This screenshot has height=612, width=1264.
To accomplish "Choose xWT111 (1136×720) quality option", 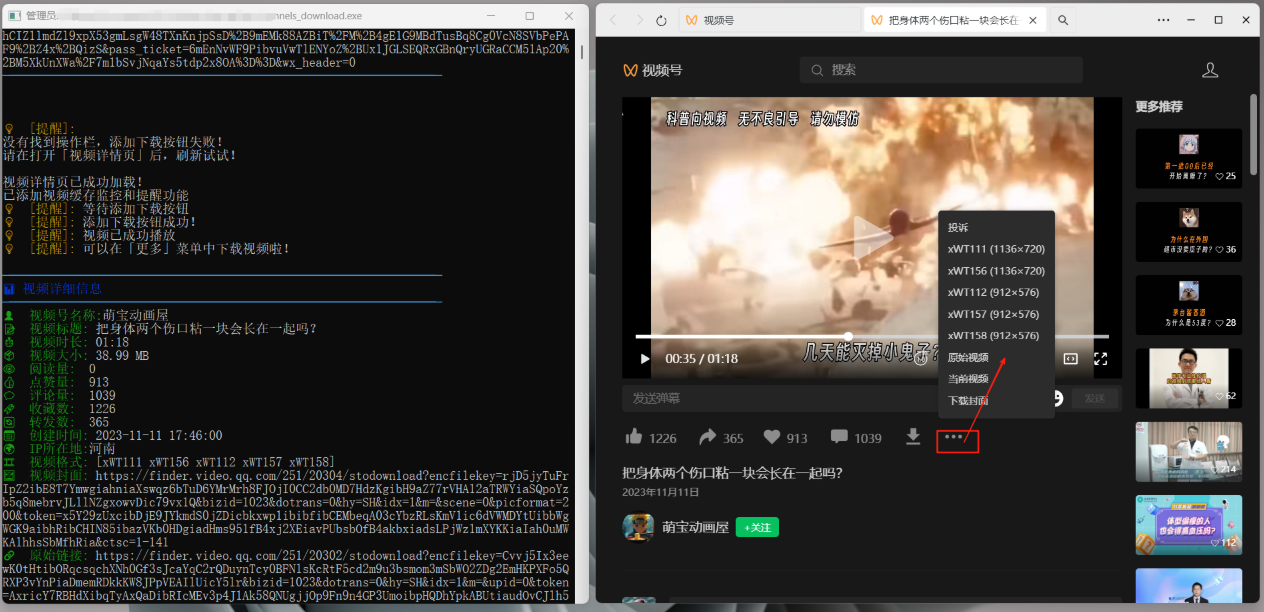I will click(x=996, y=249).
